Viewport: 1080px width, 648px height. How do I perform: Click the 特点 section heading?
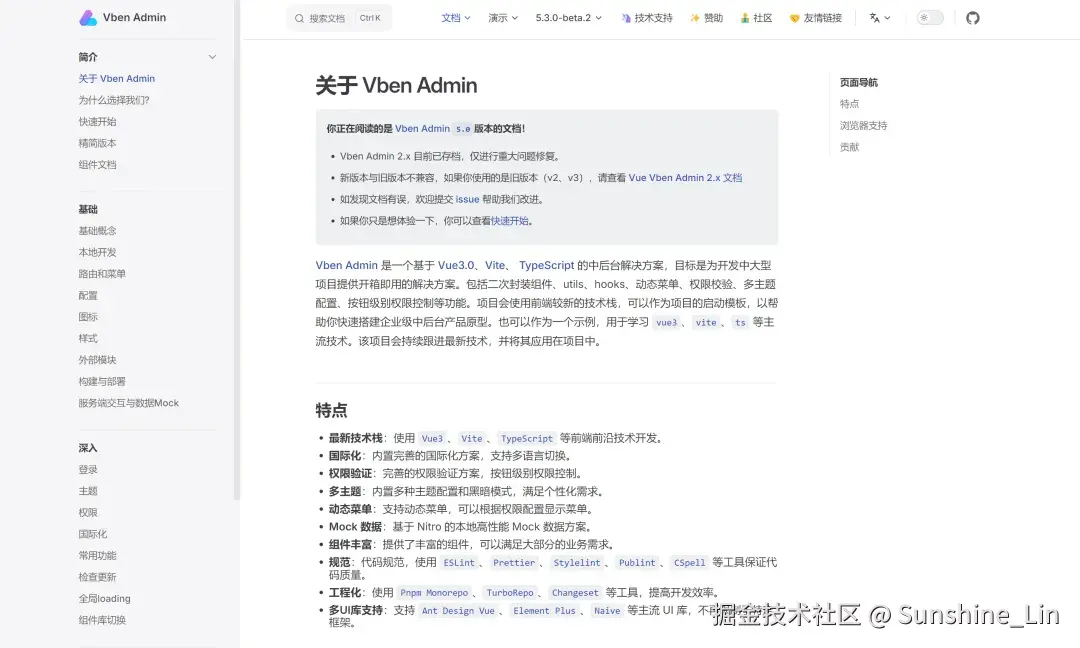pyautogui.click(x=331, y=410)
